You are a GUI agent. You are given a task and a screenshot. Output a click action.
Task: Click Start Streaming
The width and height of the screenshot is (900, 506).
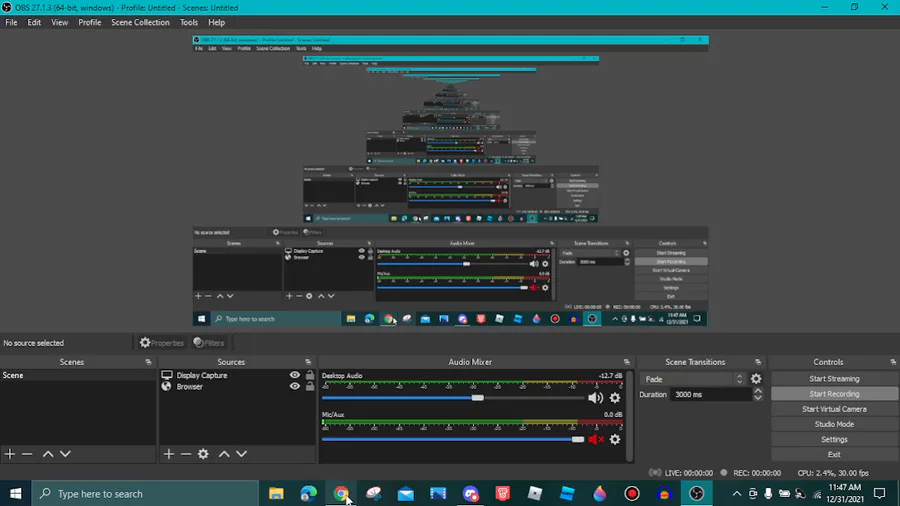click(x=834, y=379)
